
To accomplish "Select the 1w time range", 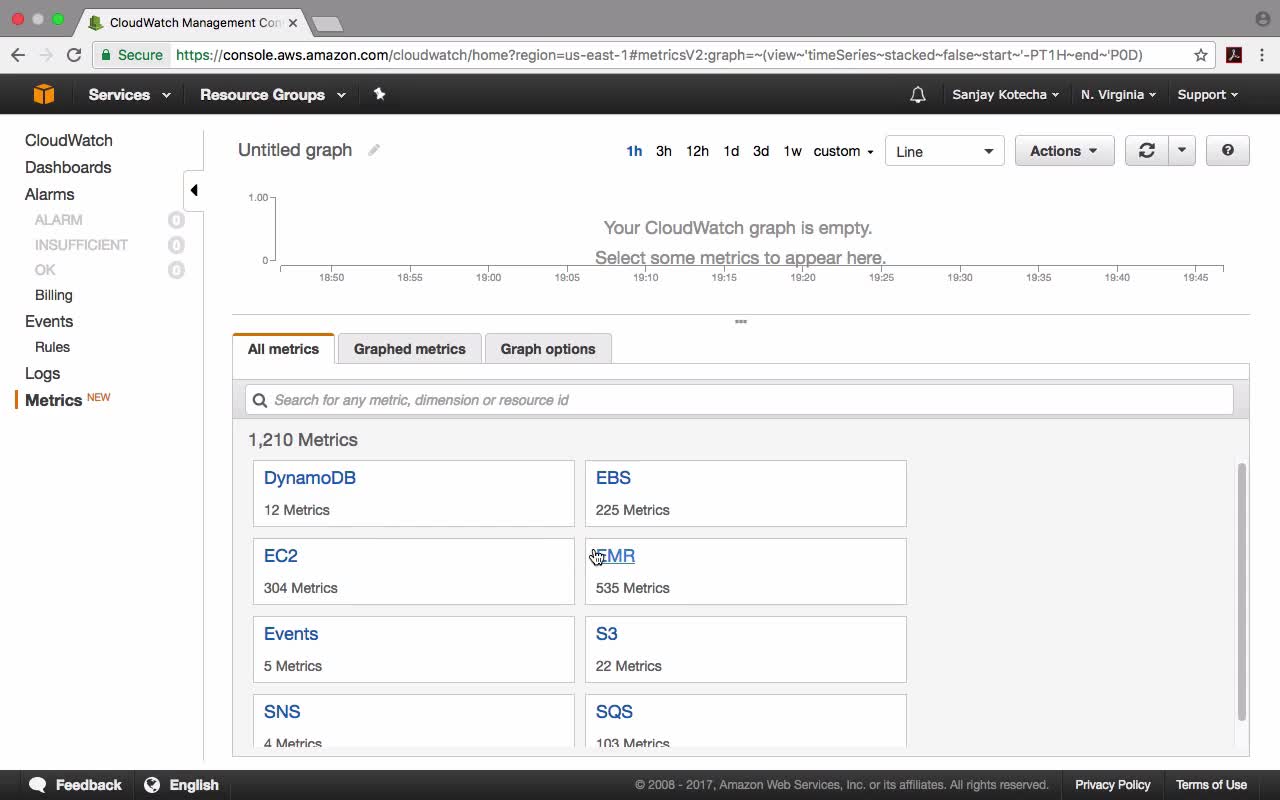I will coord(792,151).
